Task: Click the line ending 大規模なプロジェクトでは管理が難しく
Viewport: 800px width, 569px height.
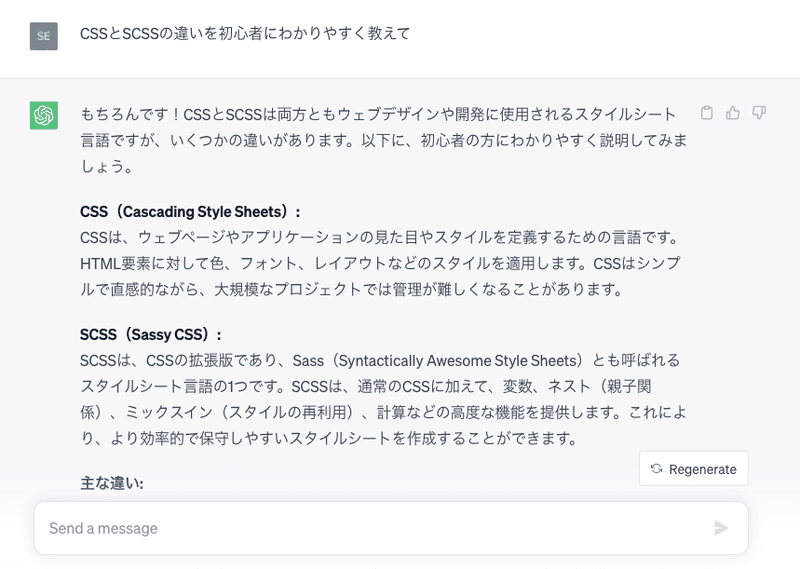Action: pyautogui.click(x=351, y=289)
